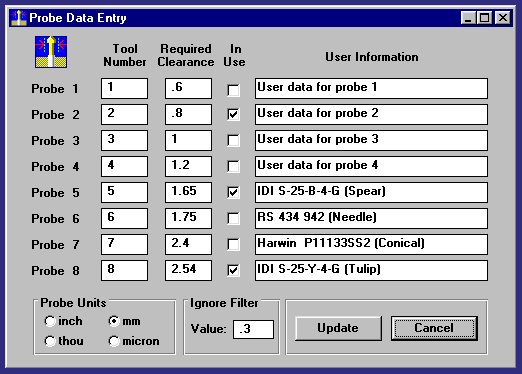Close the Probe Data Entry dialog
The width and height of the screenshot is (522, 374).
503,18
